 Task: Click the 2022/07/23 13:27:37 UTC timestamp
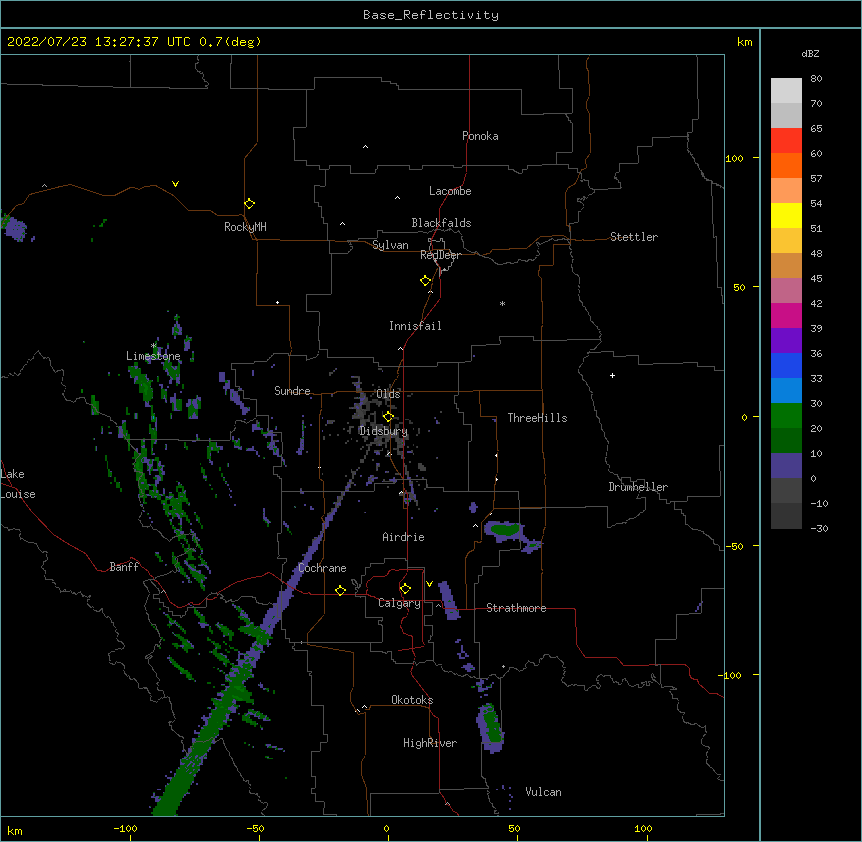[99, 42]
